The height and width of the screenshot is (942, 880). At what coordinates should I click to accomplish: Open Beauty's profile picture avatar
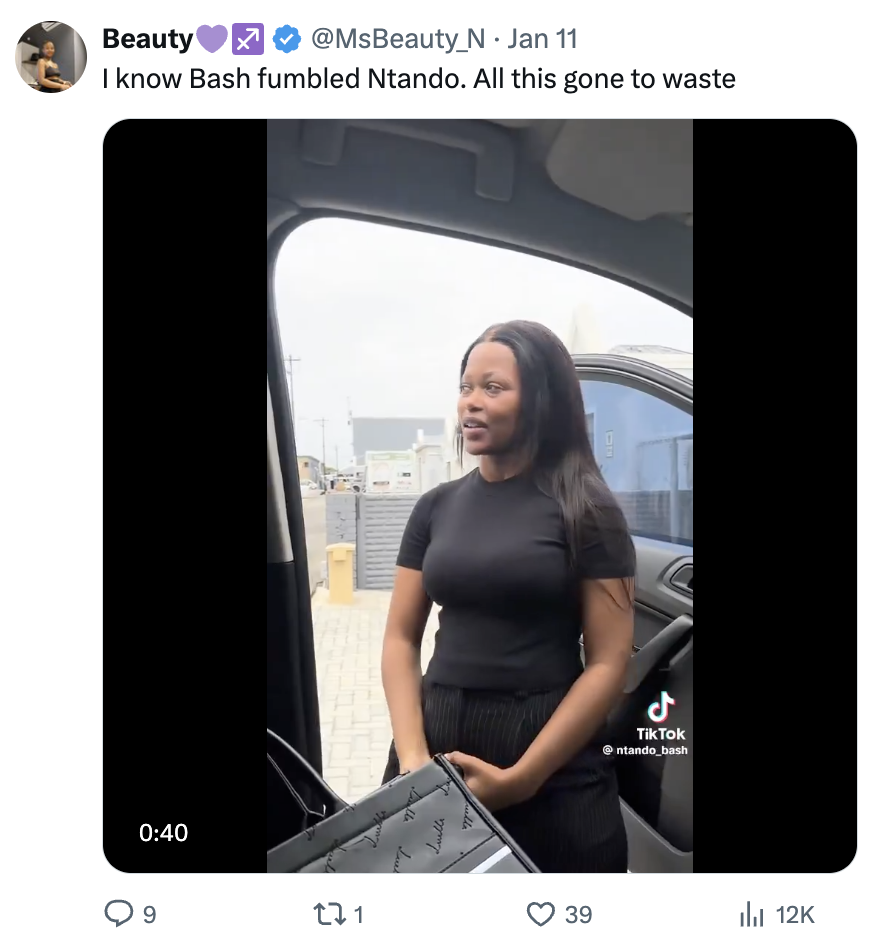coord(51,57)
